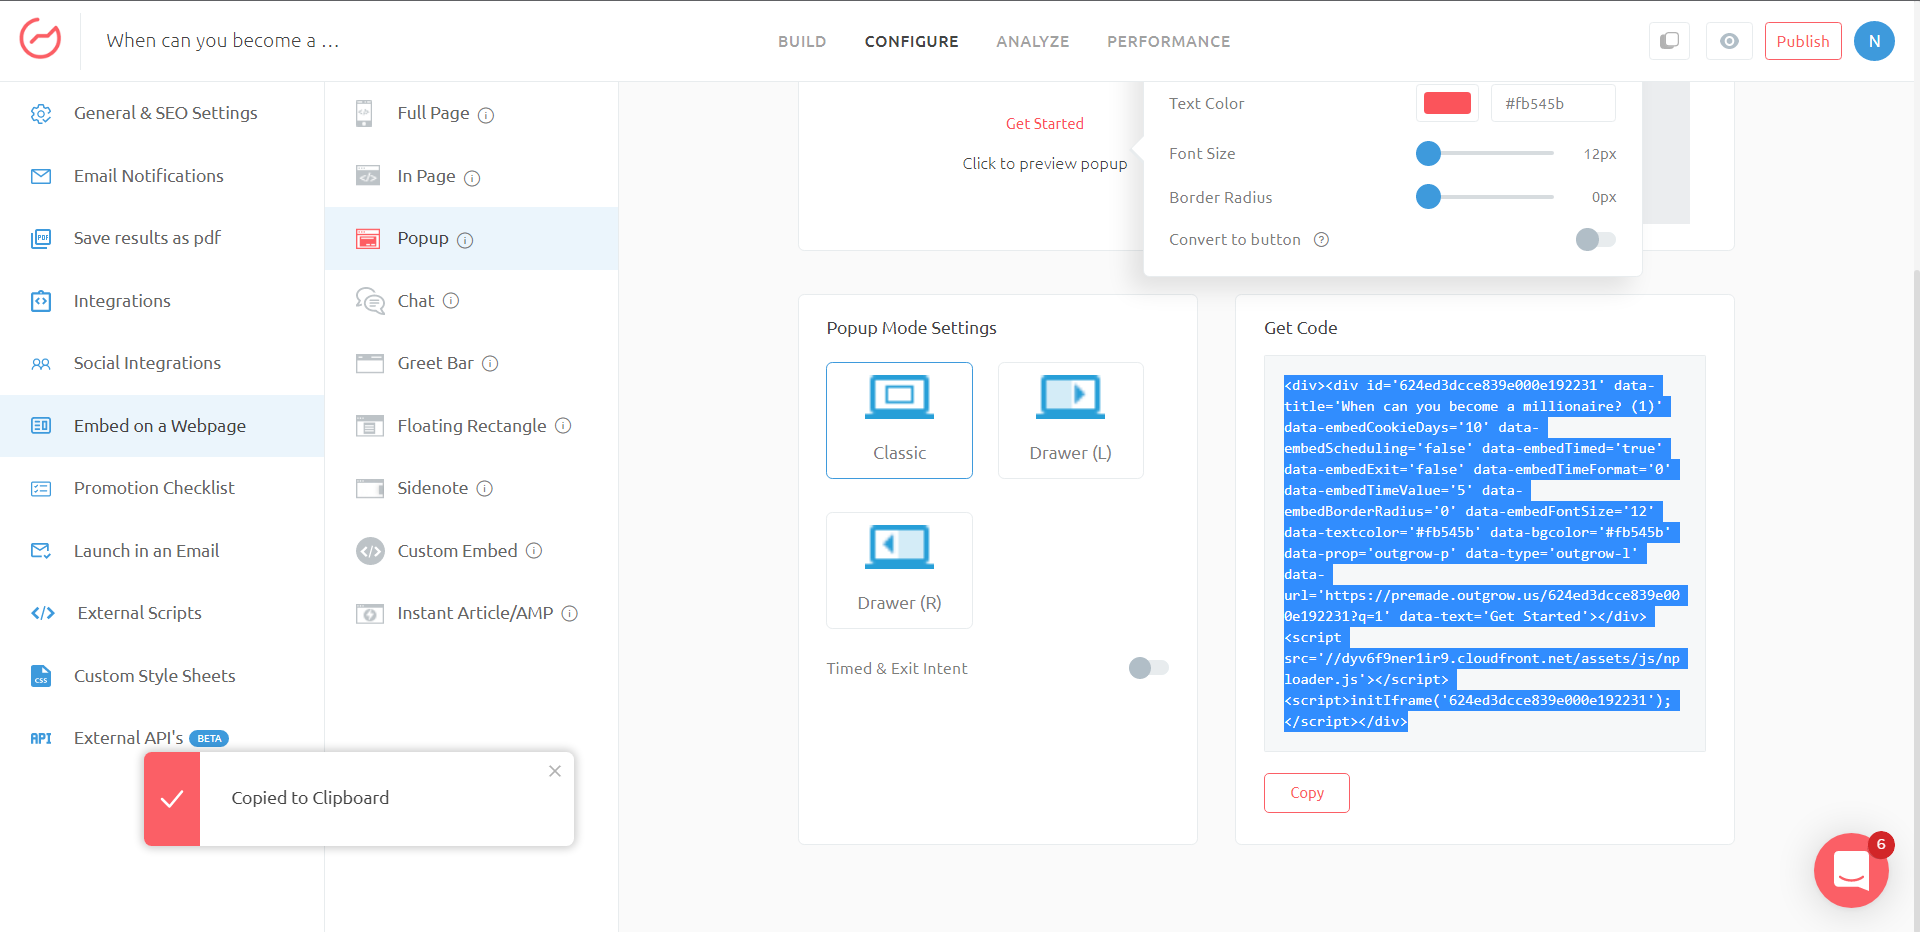Viewport: 1920px width, 932px height.
Task: Click the info icon beside Floating Rectangle
Action: (563, 426)
